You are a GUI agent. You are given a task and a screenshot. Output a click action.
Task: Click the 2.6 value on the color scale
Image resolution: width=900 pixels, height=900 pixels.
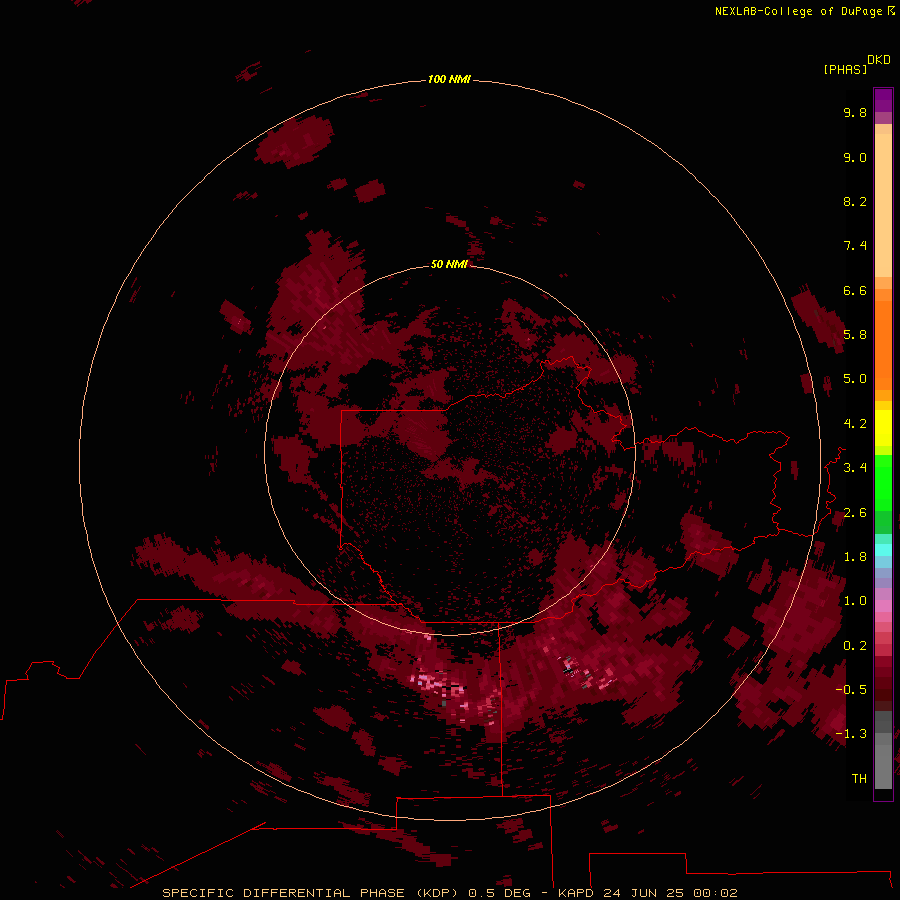click(x=855, y=513)
